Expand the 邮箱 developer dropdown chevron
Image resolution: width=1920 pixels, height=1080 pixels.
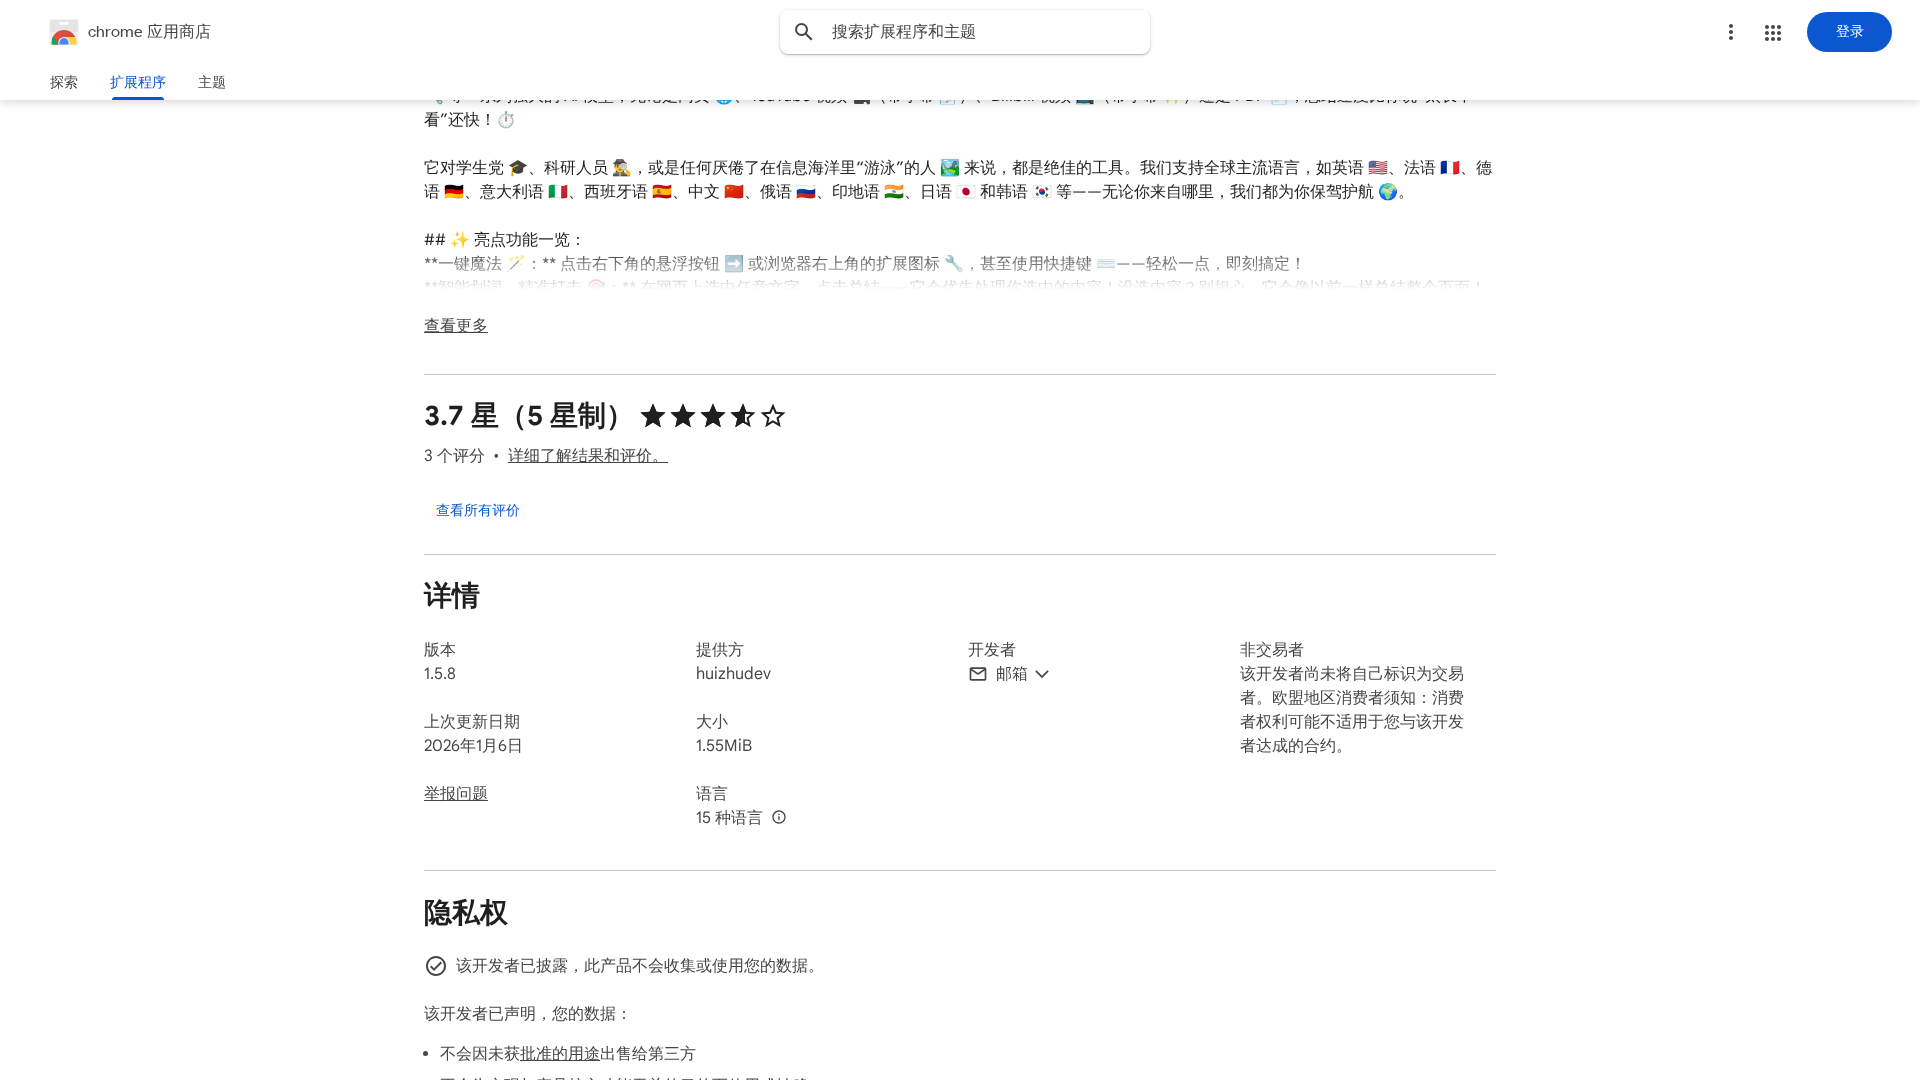(1042, 674)
